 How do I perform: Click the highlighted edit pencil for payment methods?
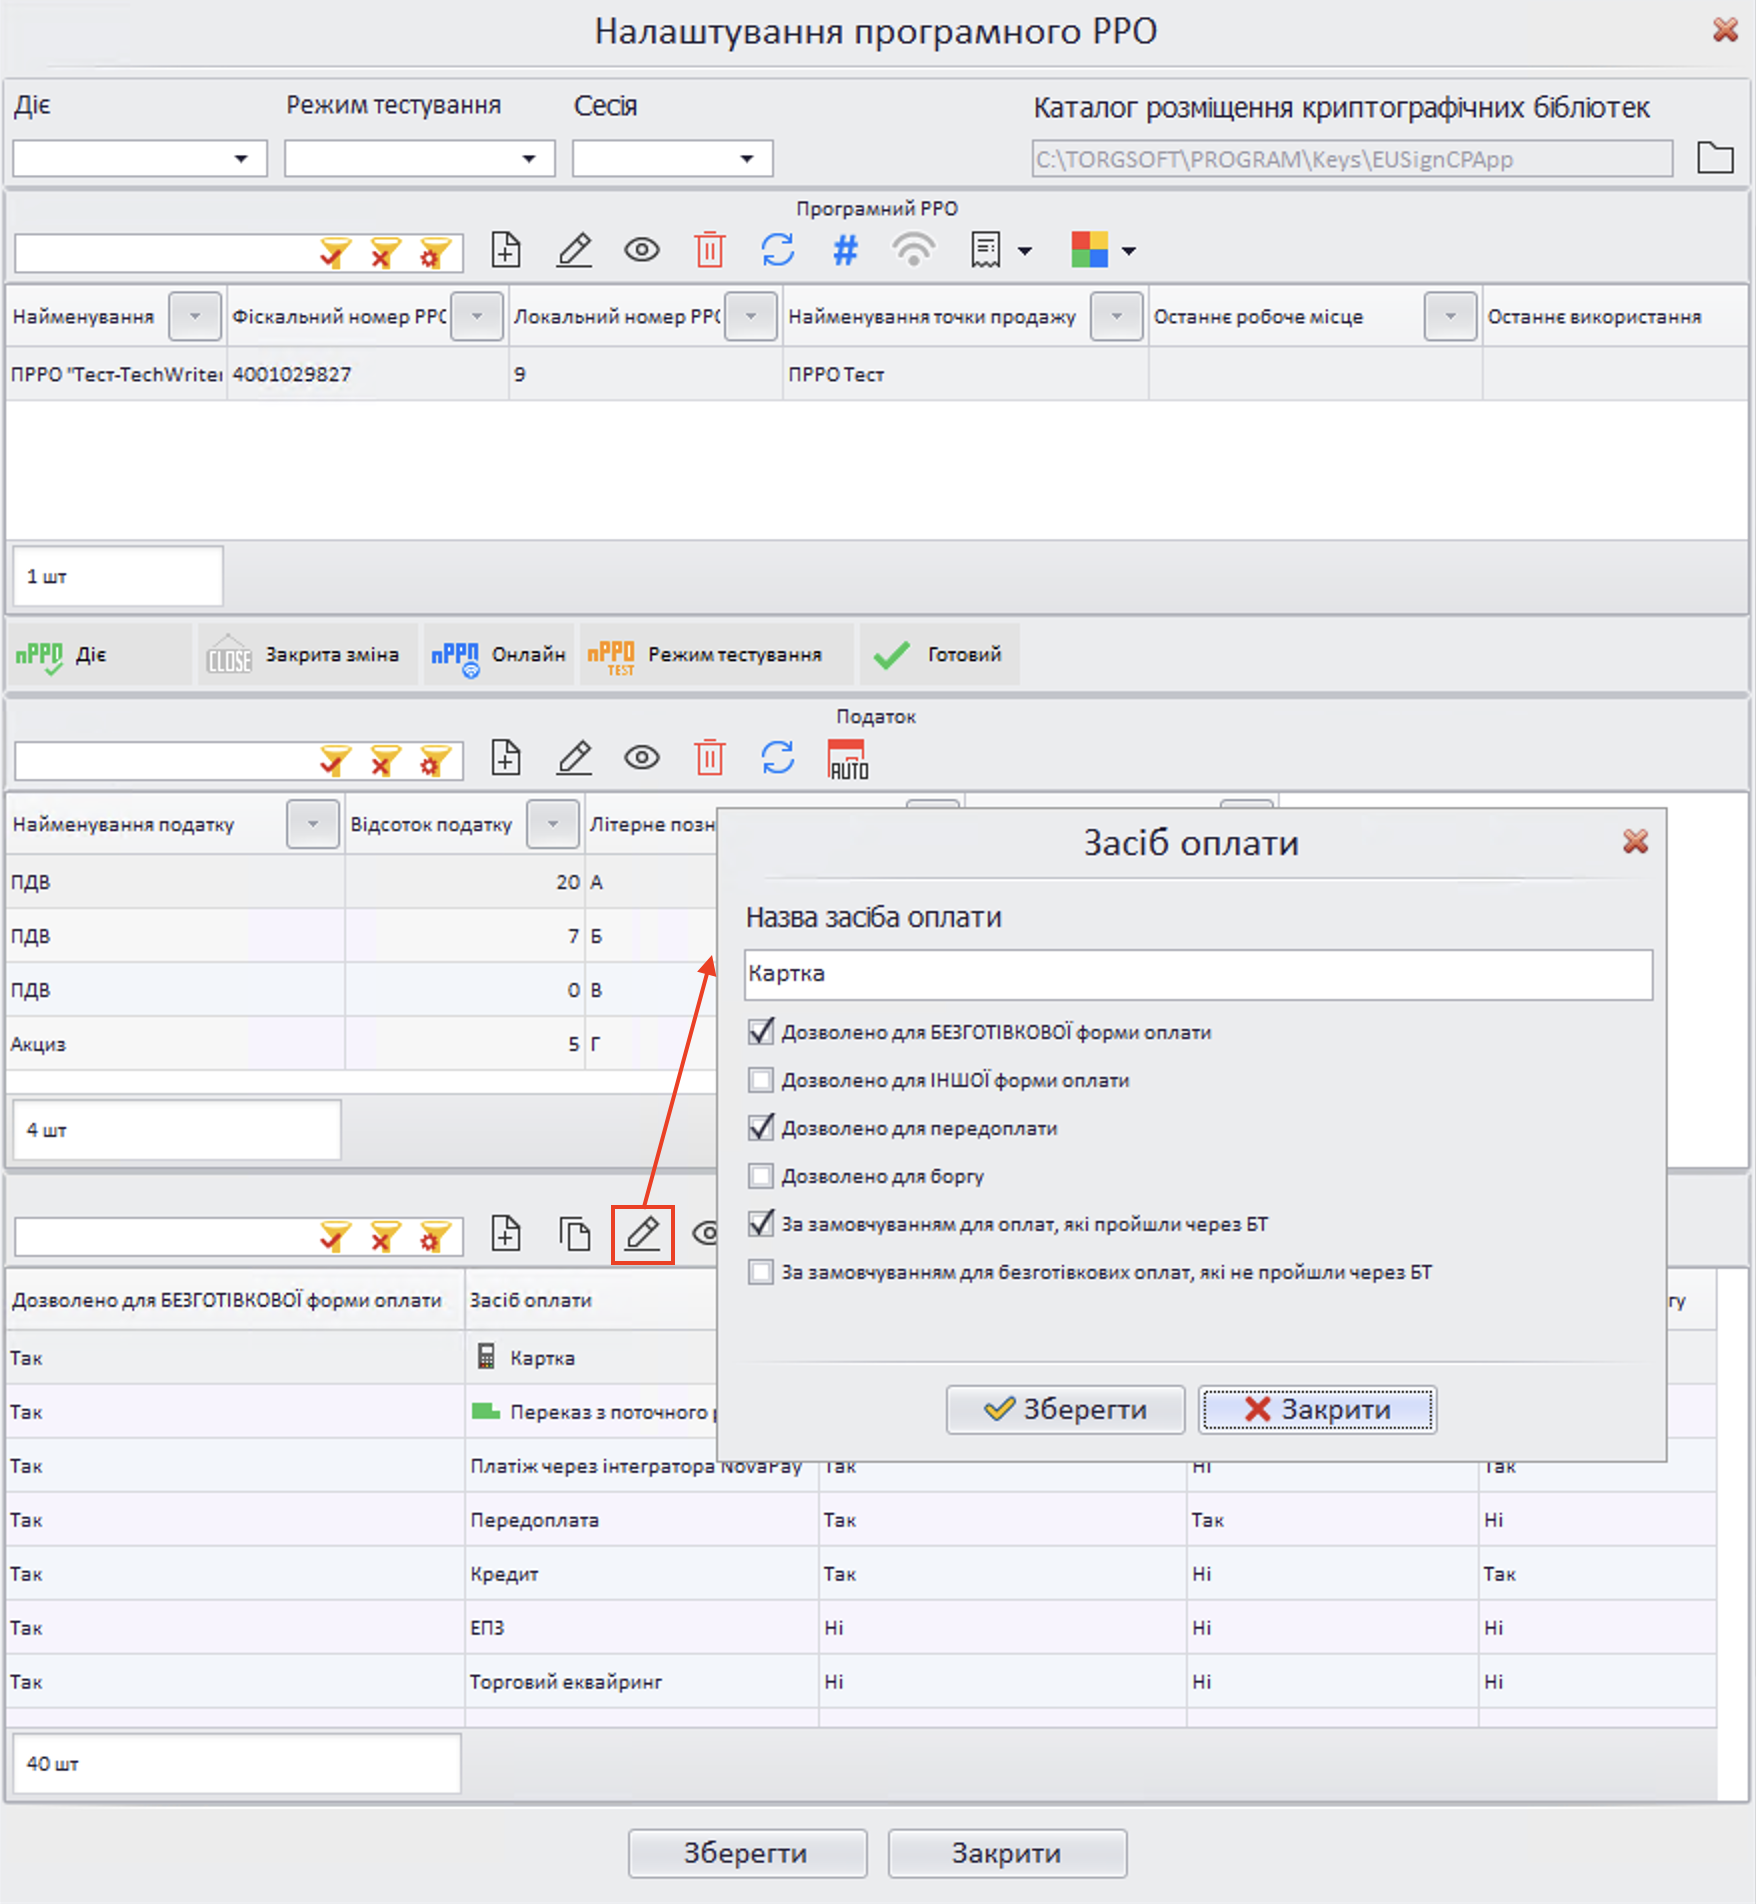point(642,1234)
